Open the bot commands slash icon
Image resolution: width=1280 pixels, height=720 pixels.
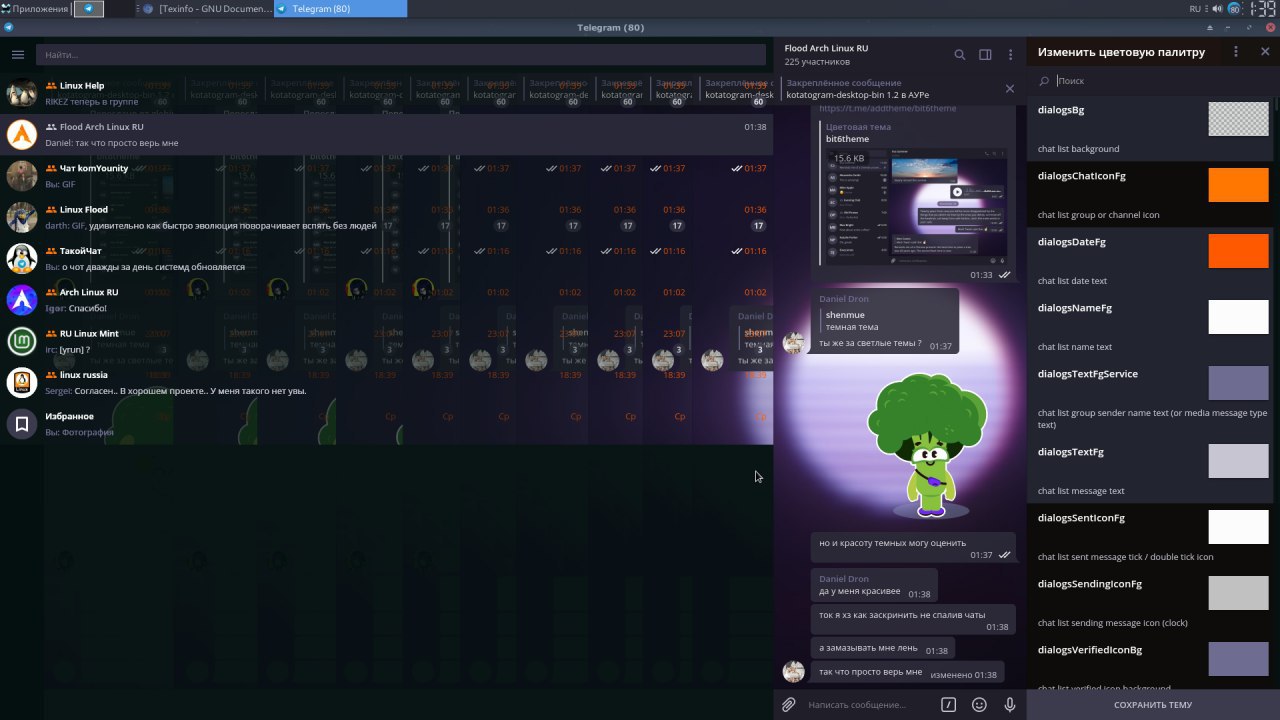tap(949, 705)
